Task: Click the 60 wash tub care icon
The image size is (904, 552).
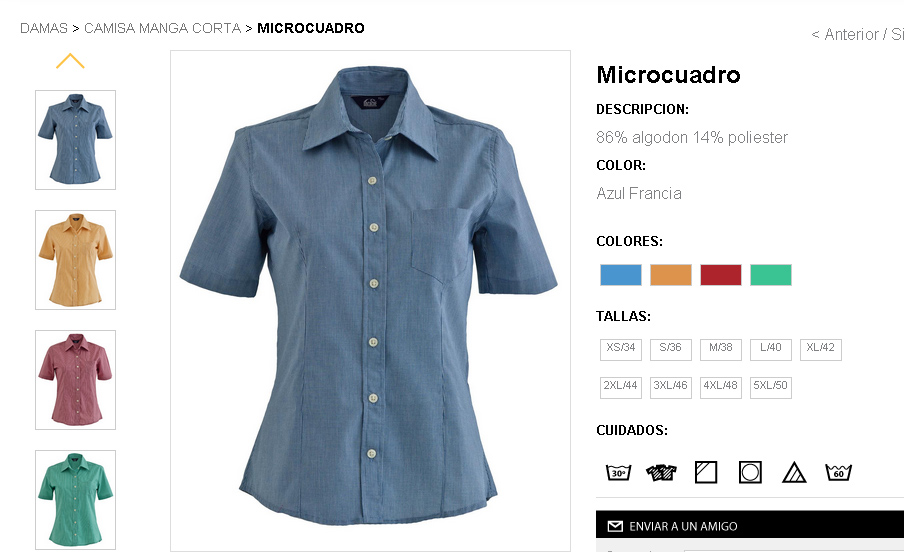Action: [838, 472]
